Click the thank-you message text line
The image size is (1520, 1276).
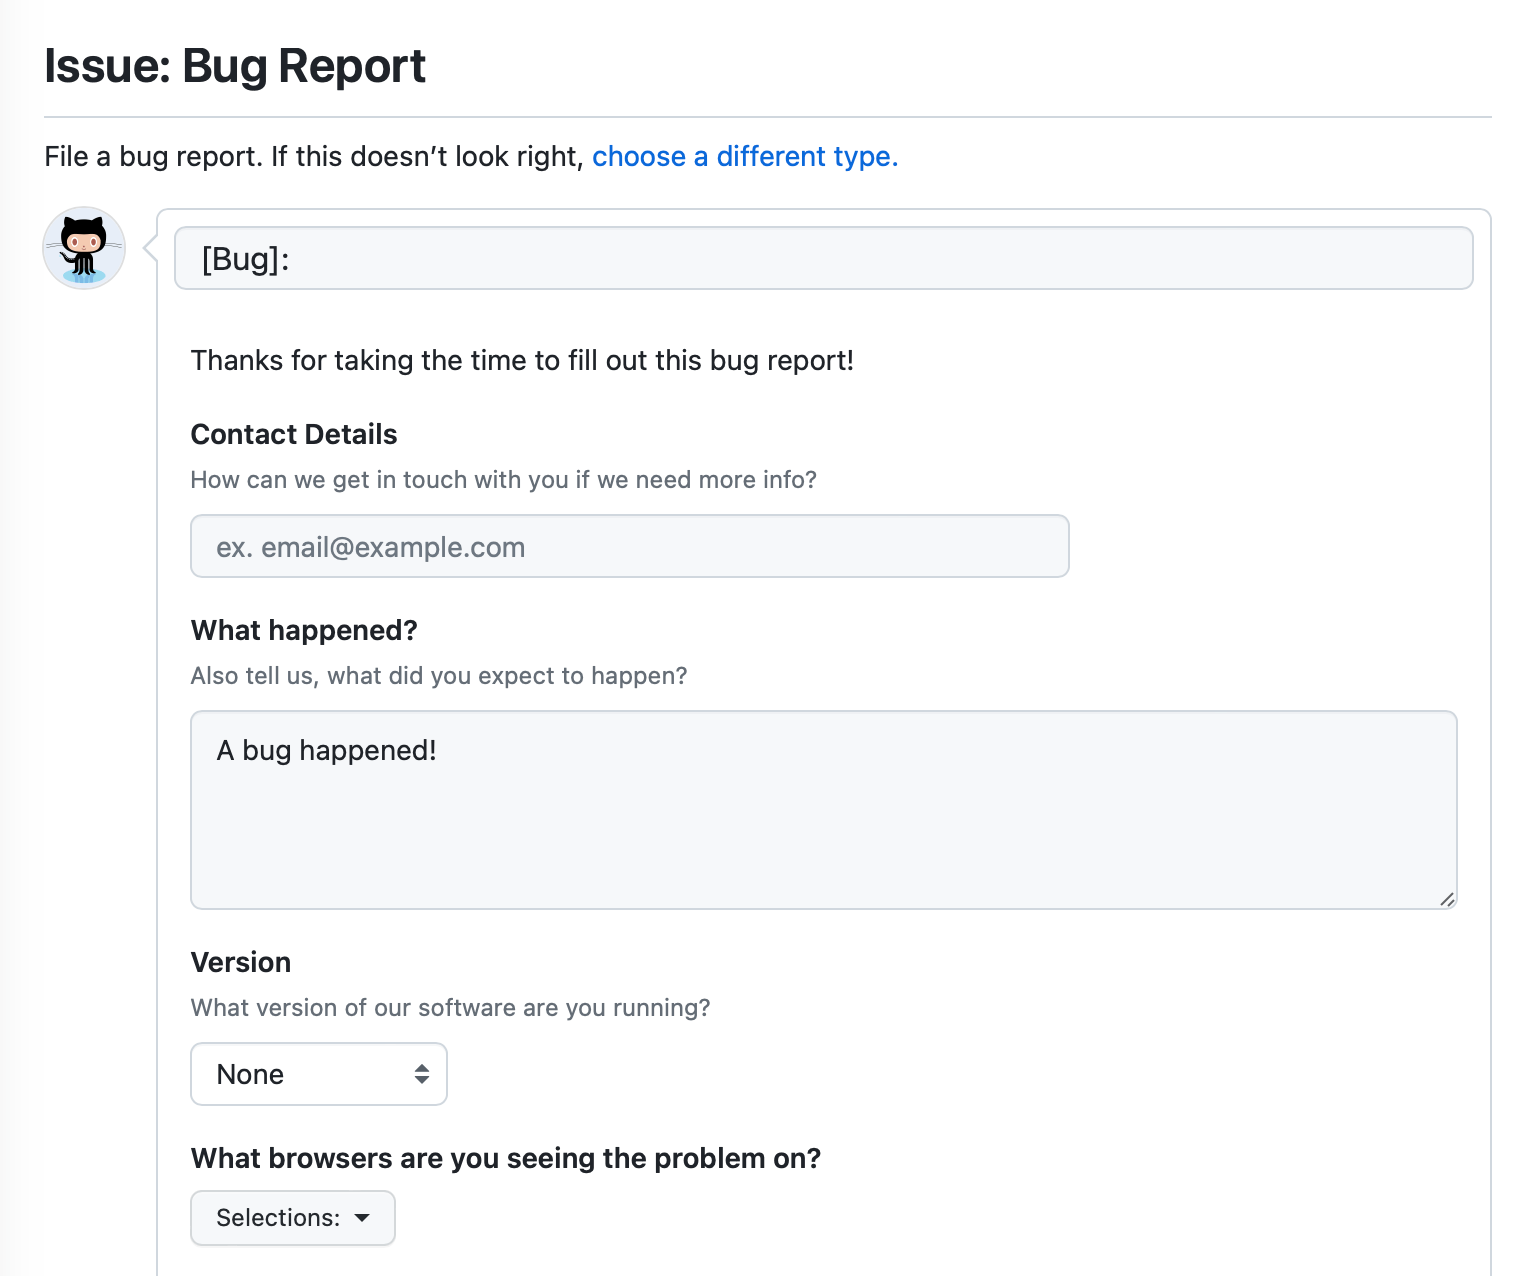522,360
